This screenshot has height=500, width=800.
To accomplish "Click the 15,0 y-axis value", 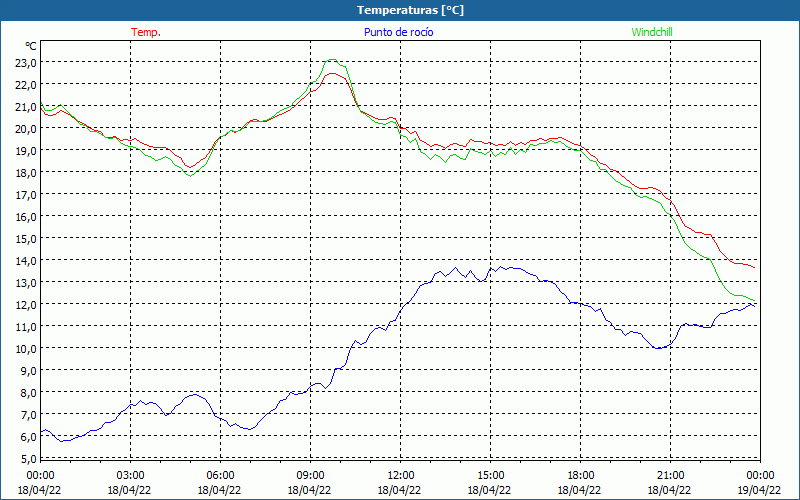I will (x=27, y=239).
